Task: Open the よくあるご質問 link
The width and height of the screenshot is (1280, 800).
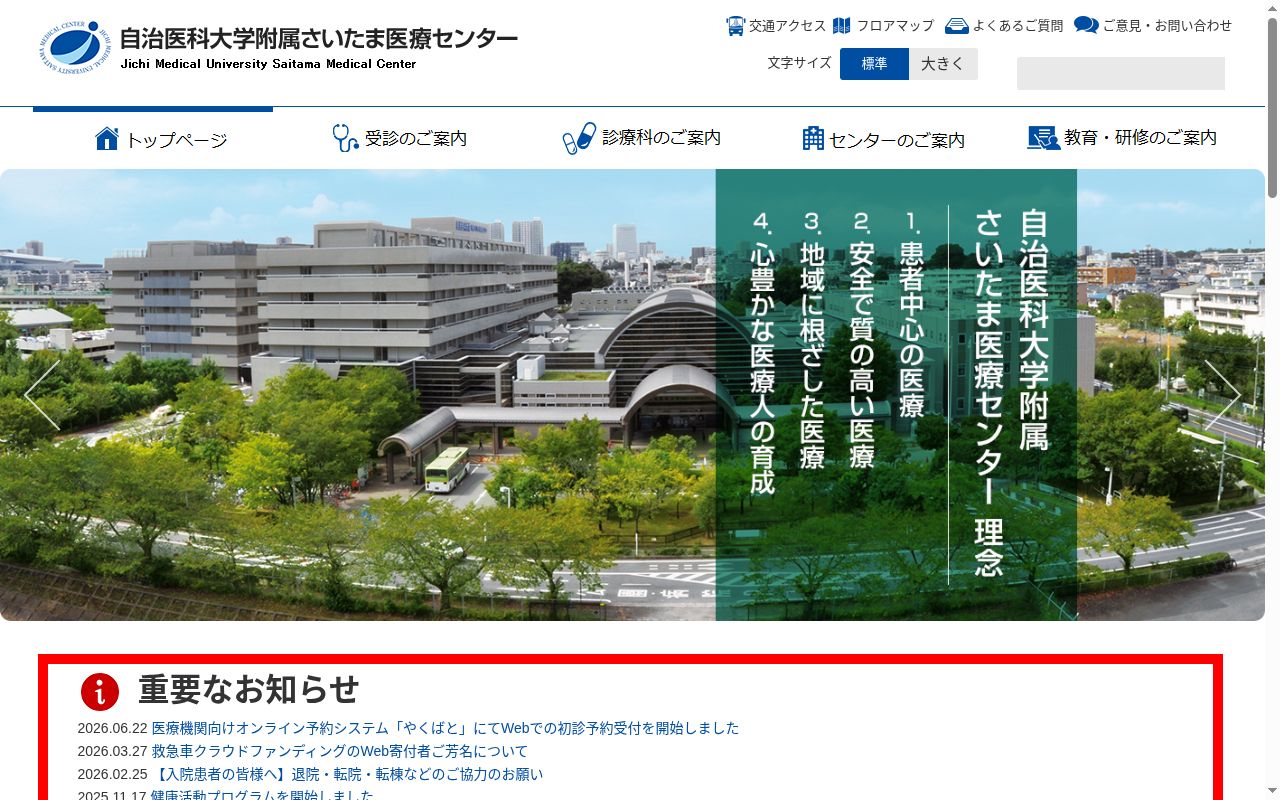Action: pos(1018,26)
